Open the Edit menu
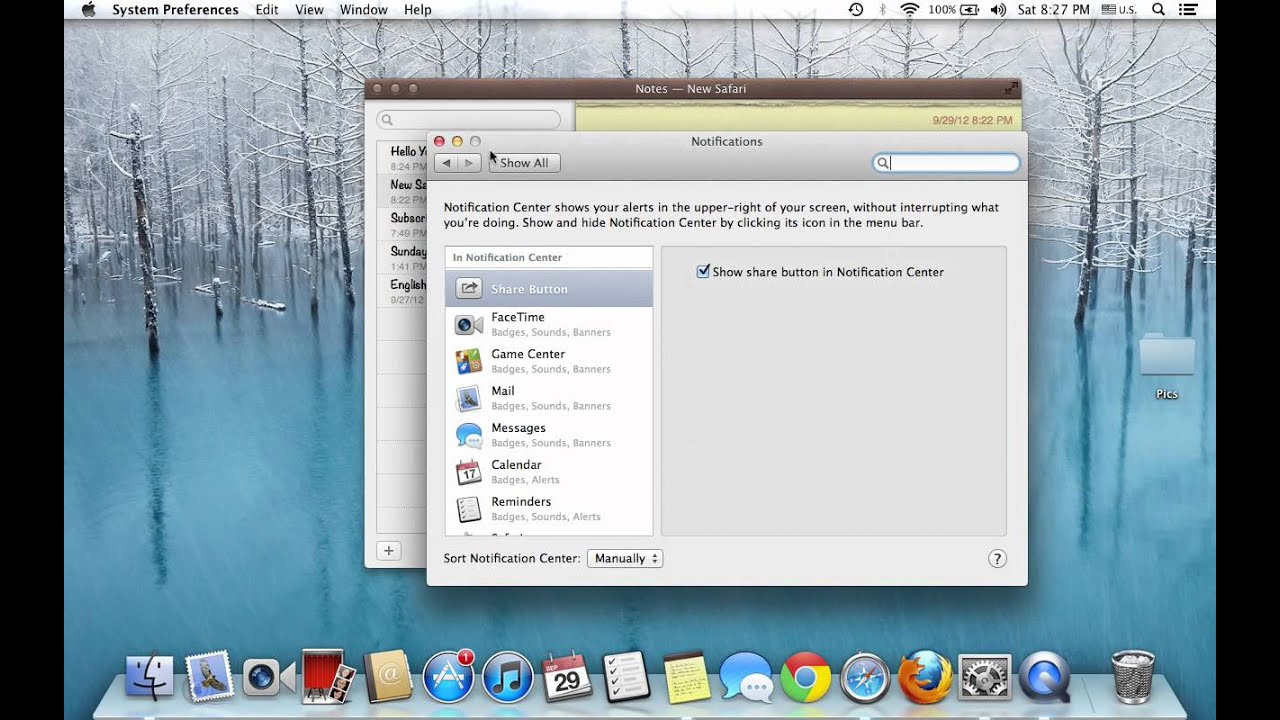This screenshot has height=720, width=1280. [267, 10]
